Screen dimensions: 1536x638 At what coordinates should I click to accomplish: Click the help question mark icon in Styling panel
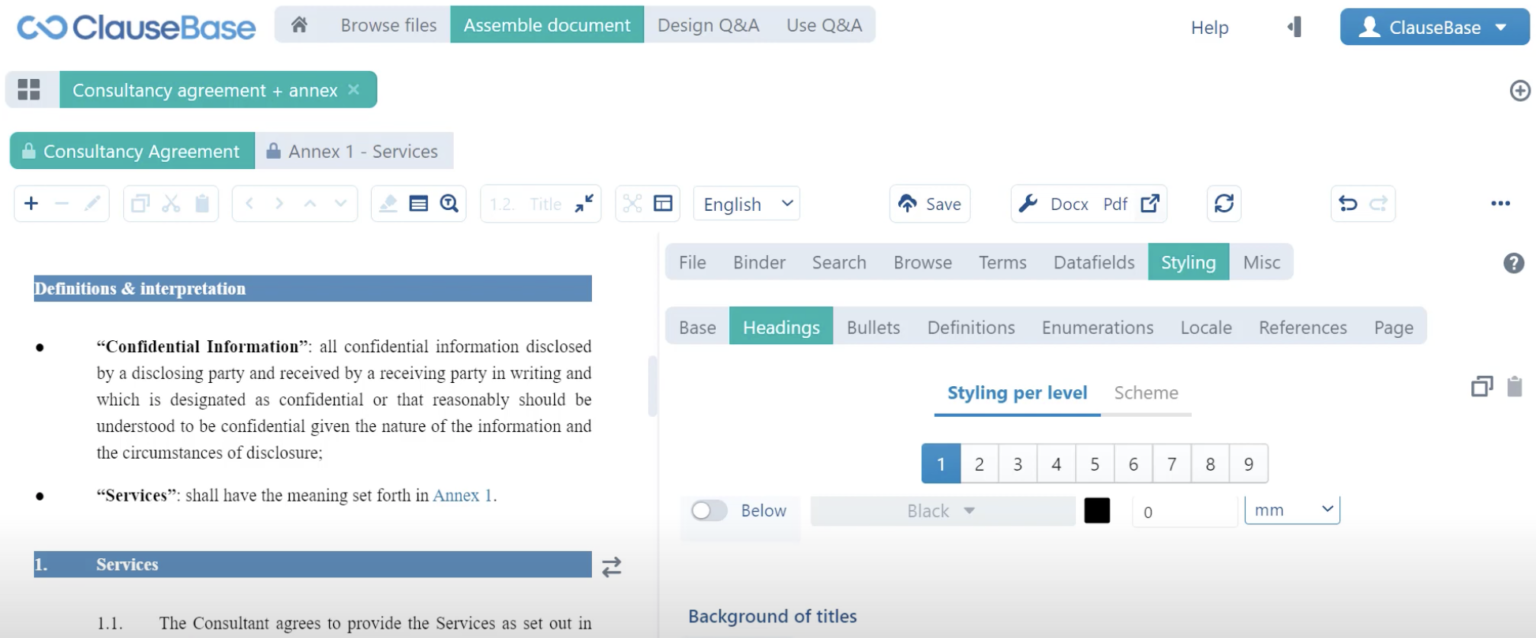[x=1513, y=263]
